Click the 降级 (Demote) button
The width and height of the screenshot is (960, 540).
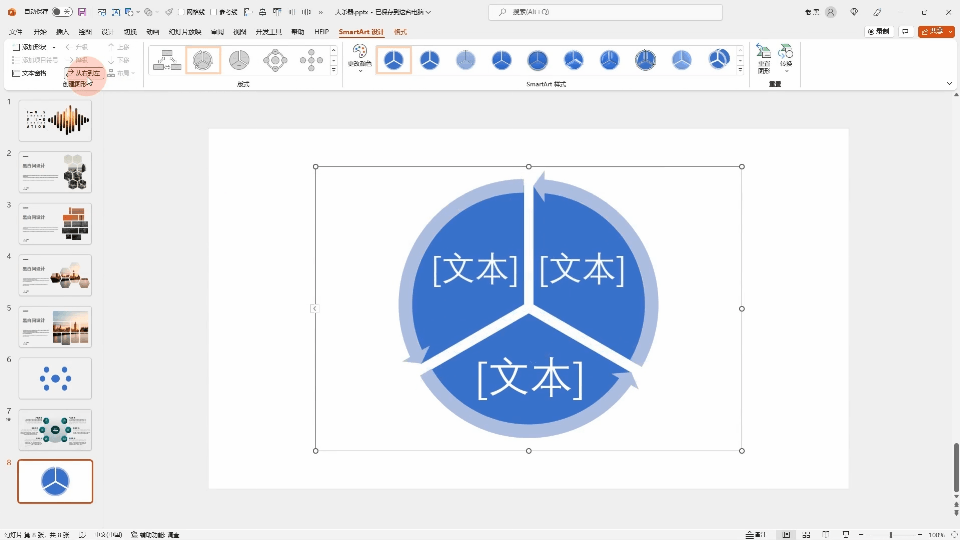click(77, 60)
